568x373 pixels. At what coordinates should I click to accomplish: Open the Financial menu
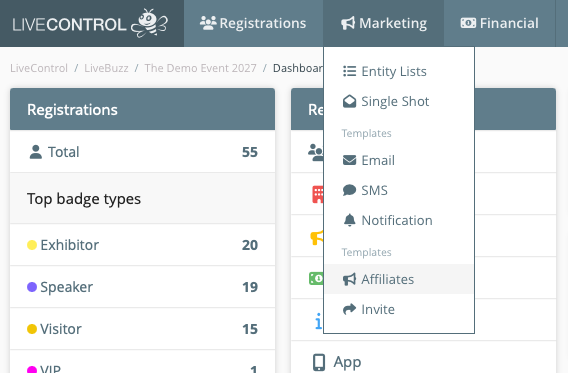click(x=500, y=23)
